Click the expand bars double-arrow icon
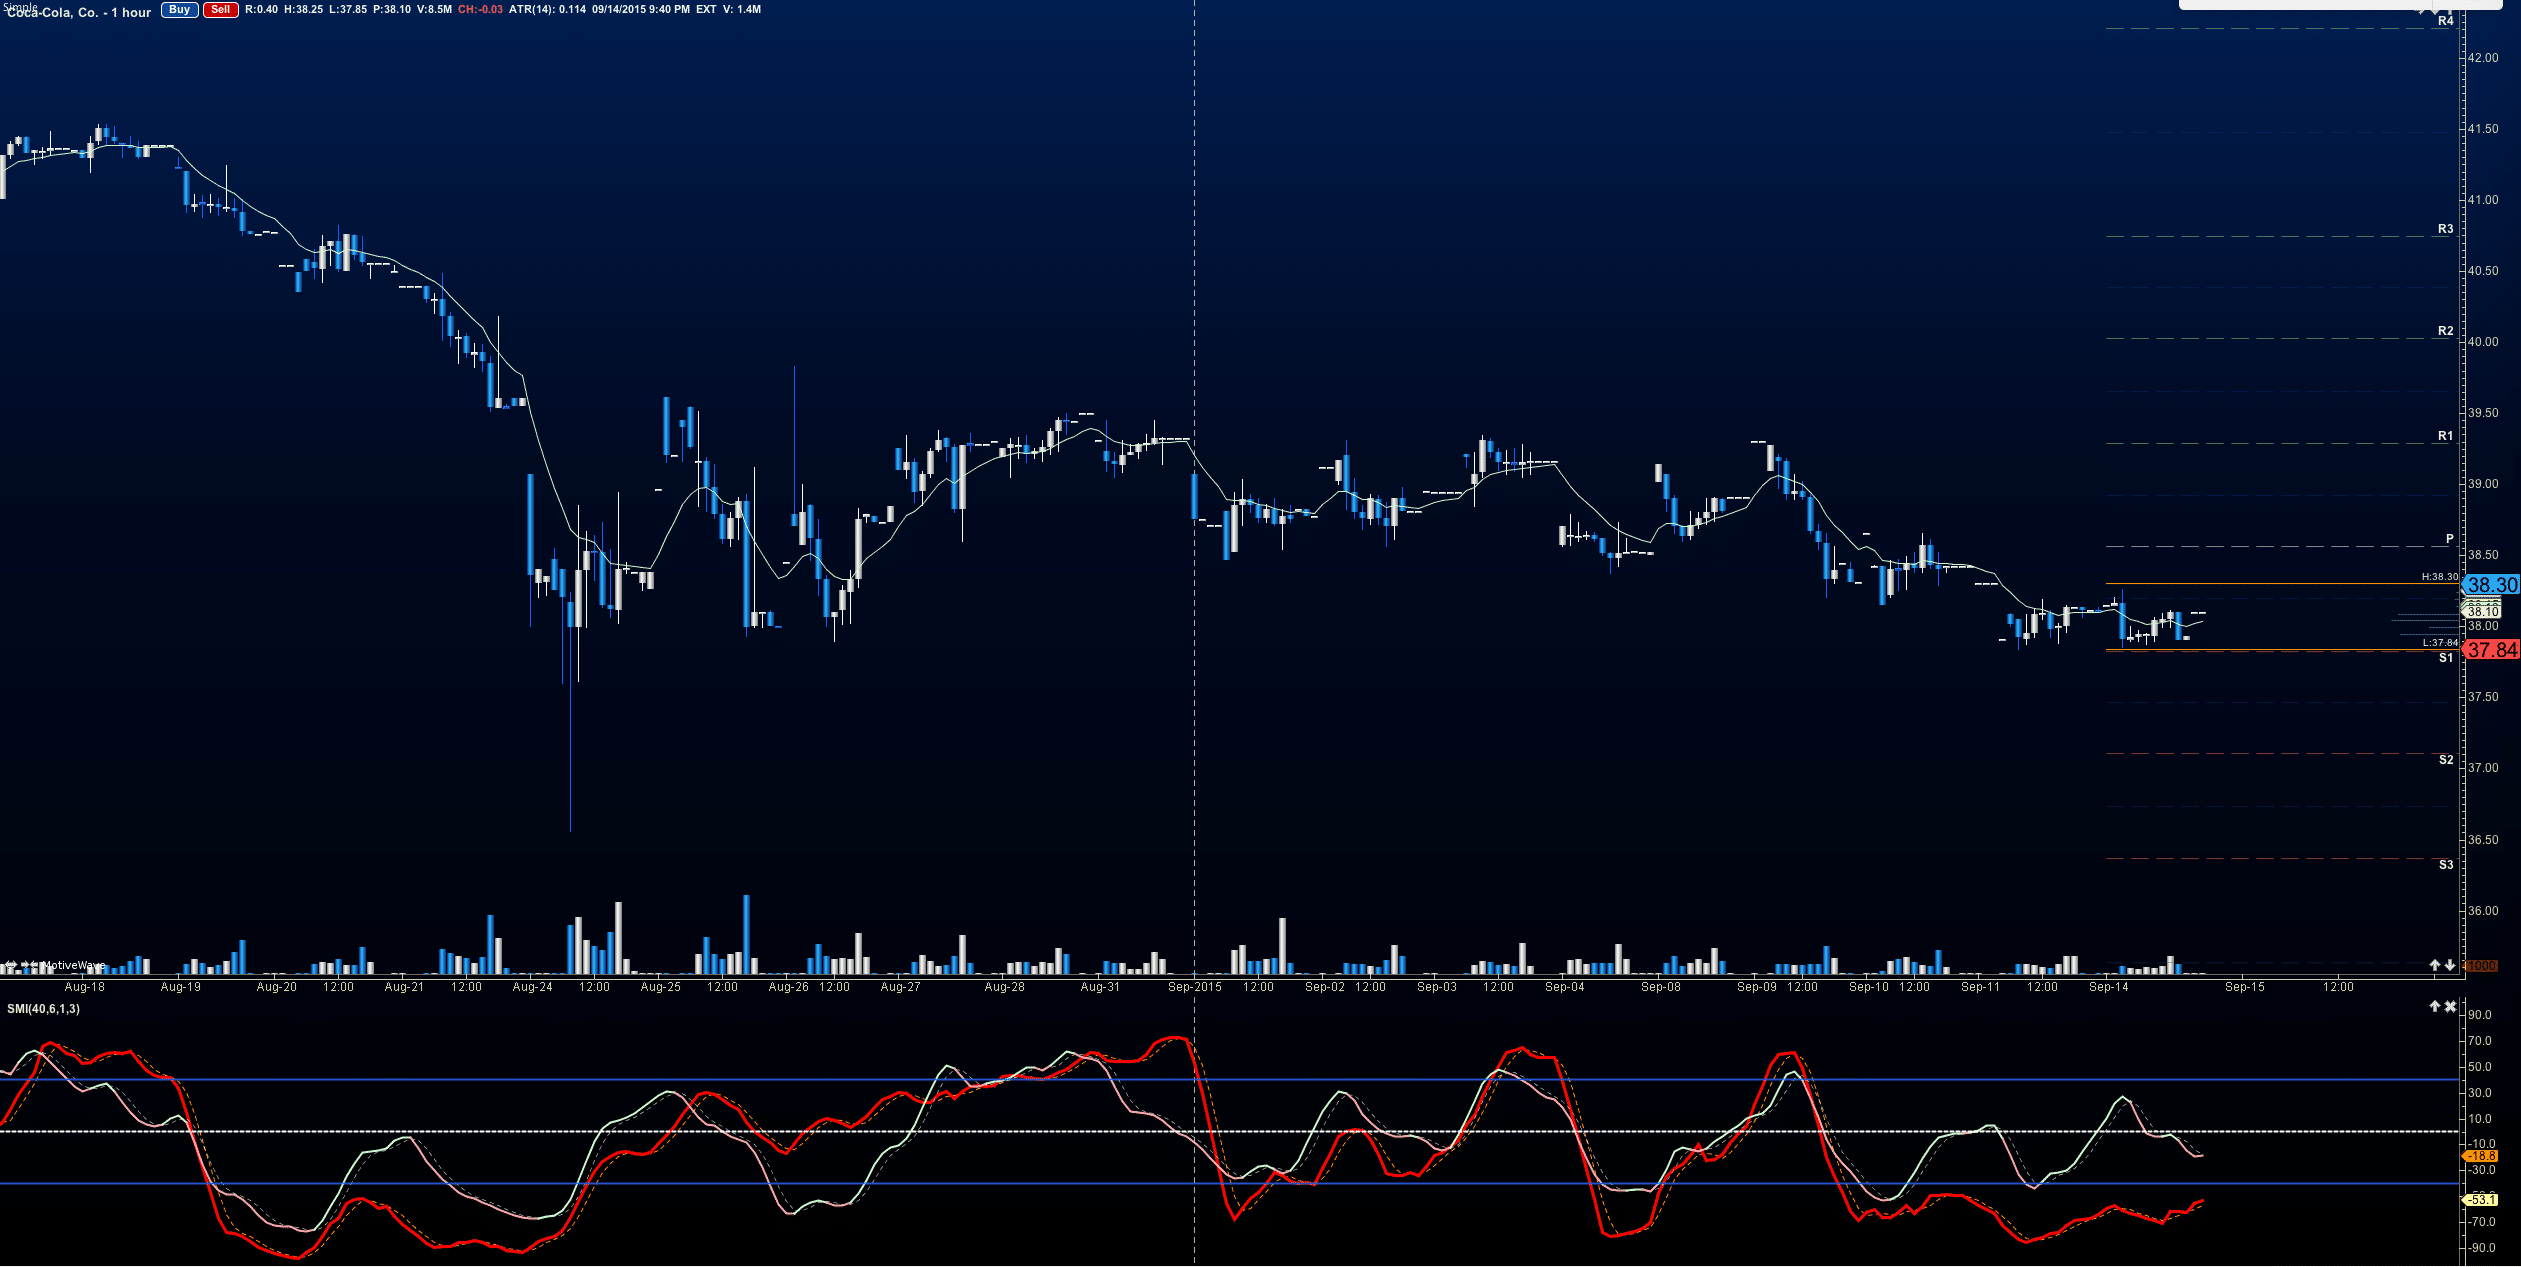Viewport: 2521px width, 1267px height. pos(11,965)
